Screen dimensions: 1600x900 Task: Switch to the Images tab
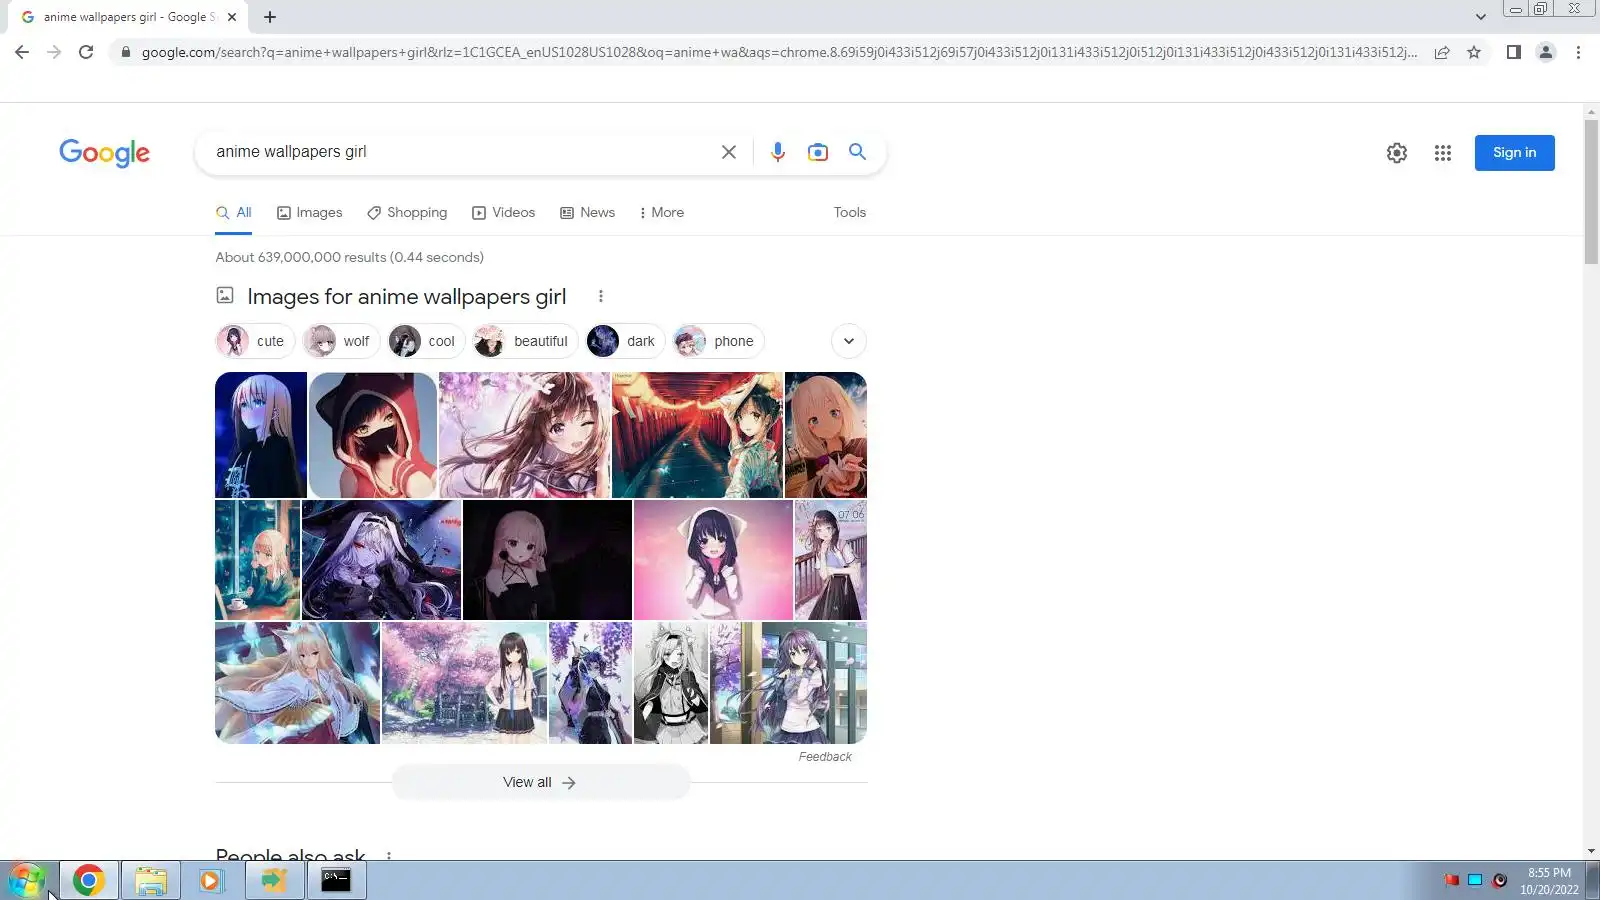tap(310, 212)
